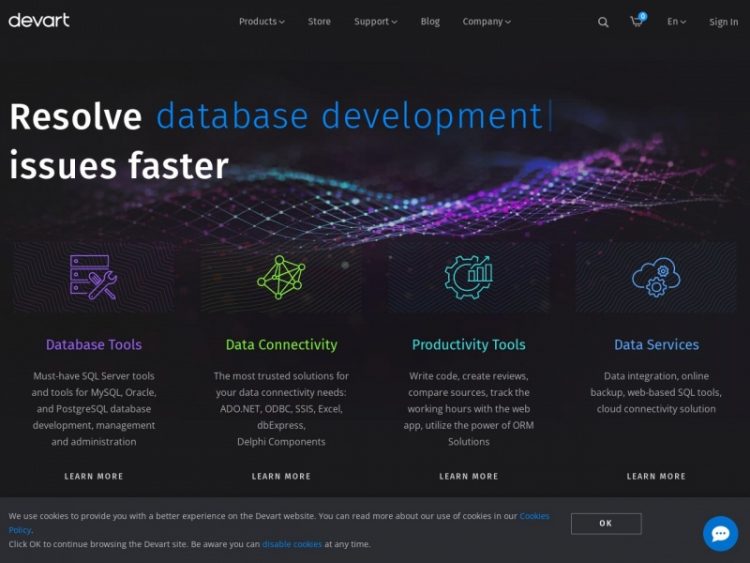Click the Productivity Tools gear chart icon

(x=468, y=277)
